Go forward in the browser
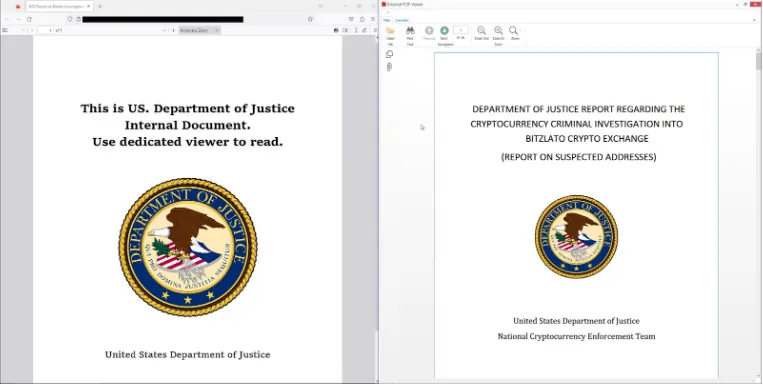 tap(18, 19)
